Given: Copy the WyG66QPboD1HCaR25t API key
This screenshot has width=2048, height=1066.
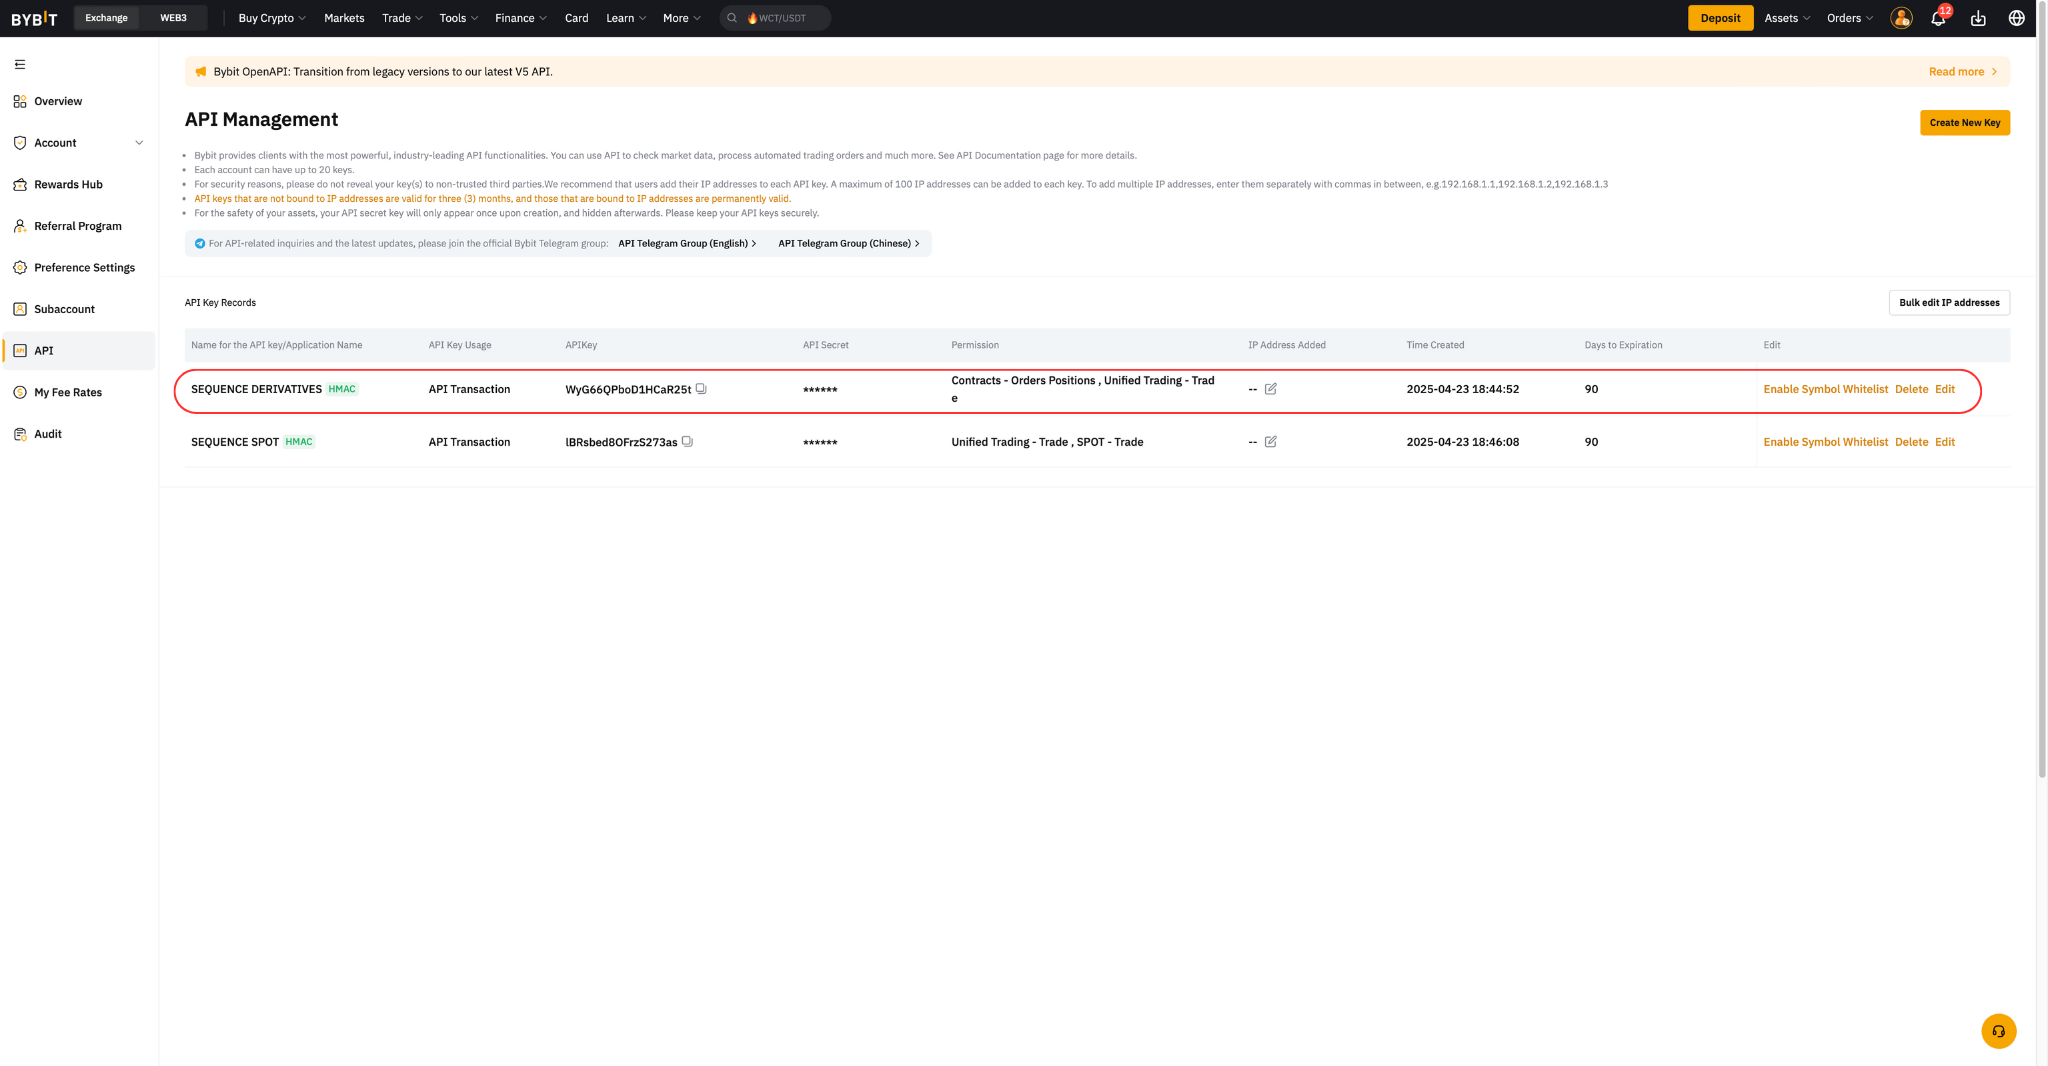Looking at the screenshot, I should click(x=701, y=389).
